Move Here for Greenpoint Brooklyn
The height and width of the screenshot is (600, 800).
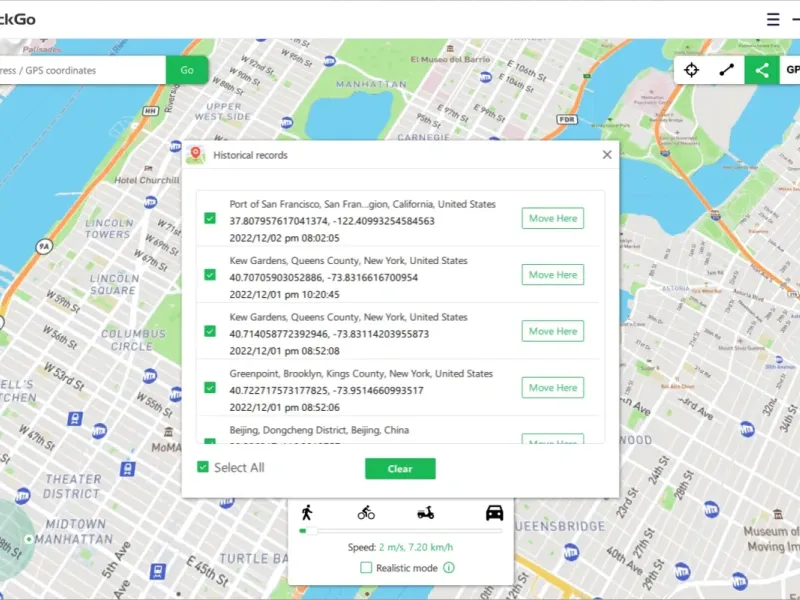point(553,388)
